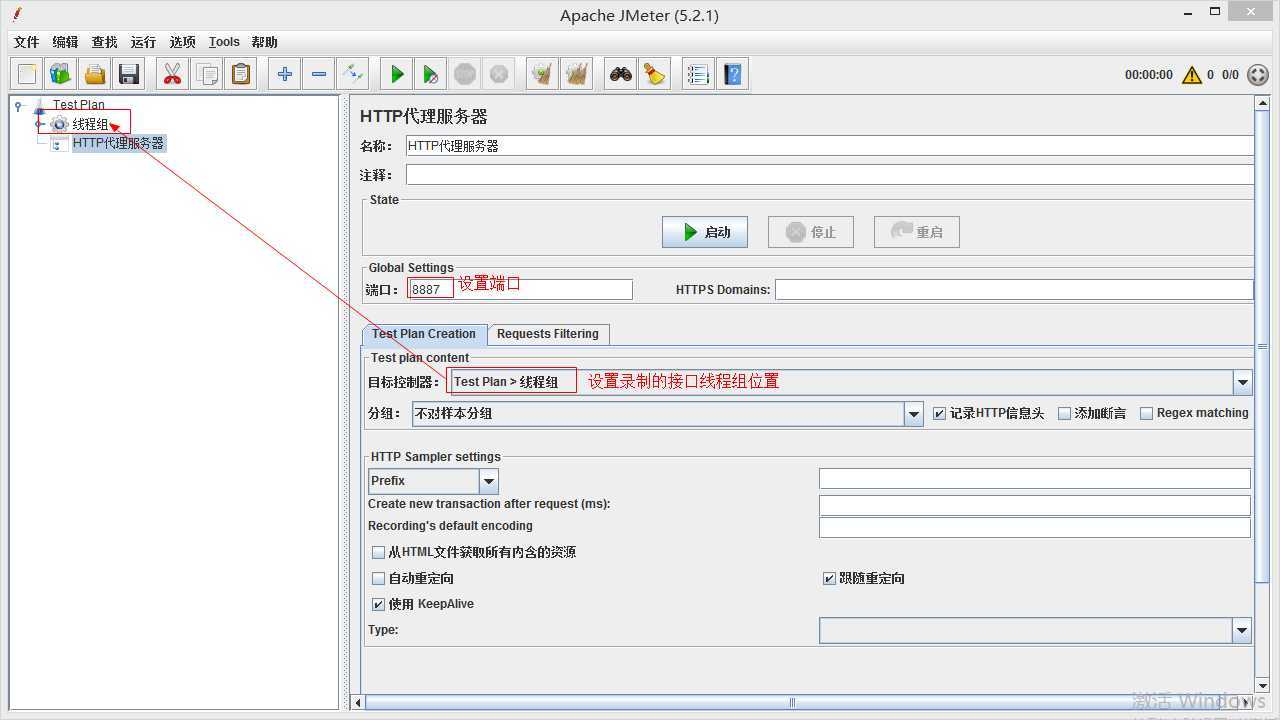The height and width of the screenshot is (720, 1280).
Task: Open the Tools menu
Action: [224, 42]
